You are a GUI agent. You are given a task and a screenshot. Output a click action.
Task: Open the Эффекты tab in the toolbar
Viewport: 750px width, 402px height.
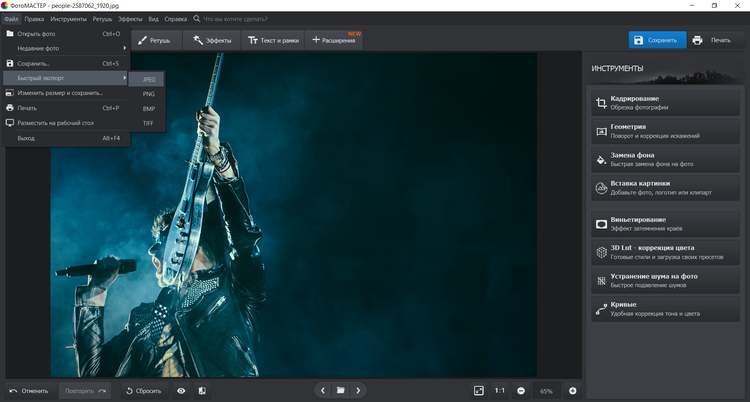click(212, 40)
